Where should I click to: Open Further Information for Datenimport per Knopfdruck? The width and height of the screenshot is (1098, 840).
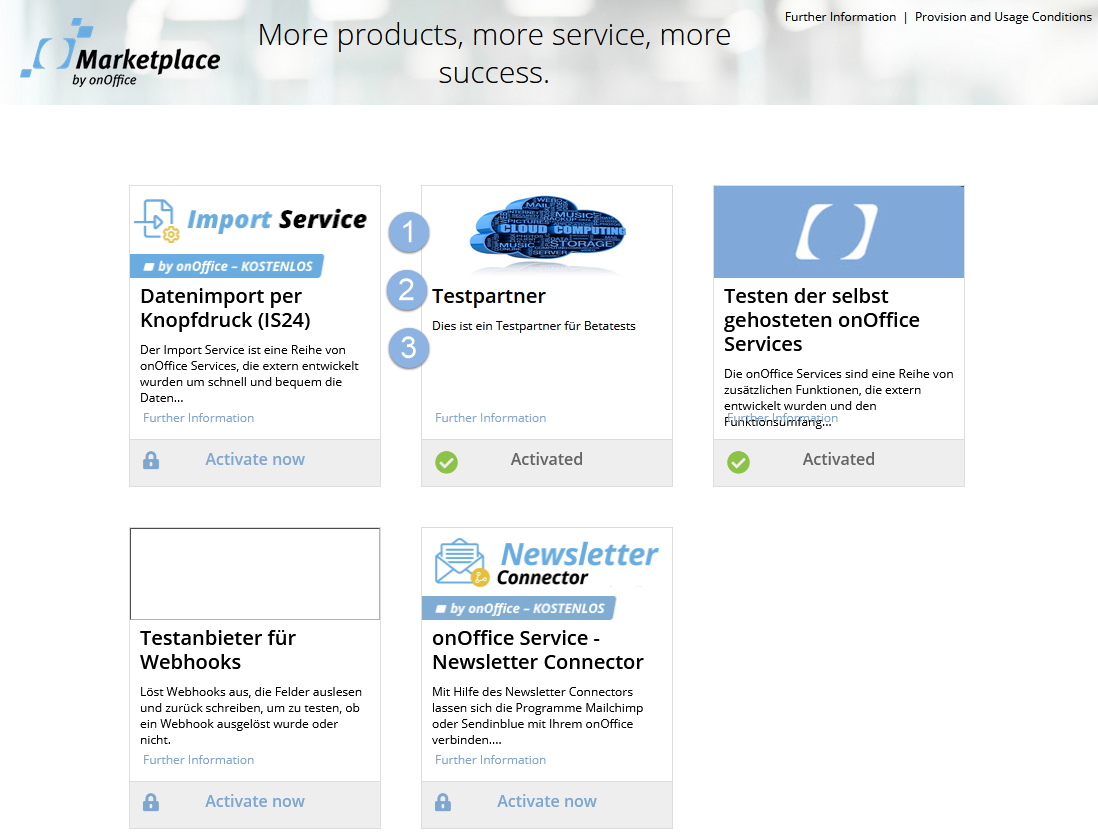tap(198, 418)
